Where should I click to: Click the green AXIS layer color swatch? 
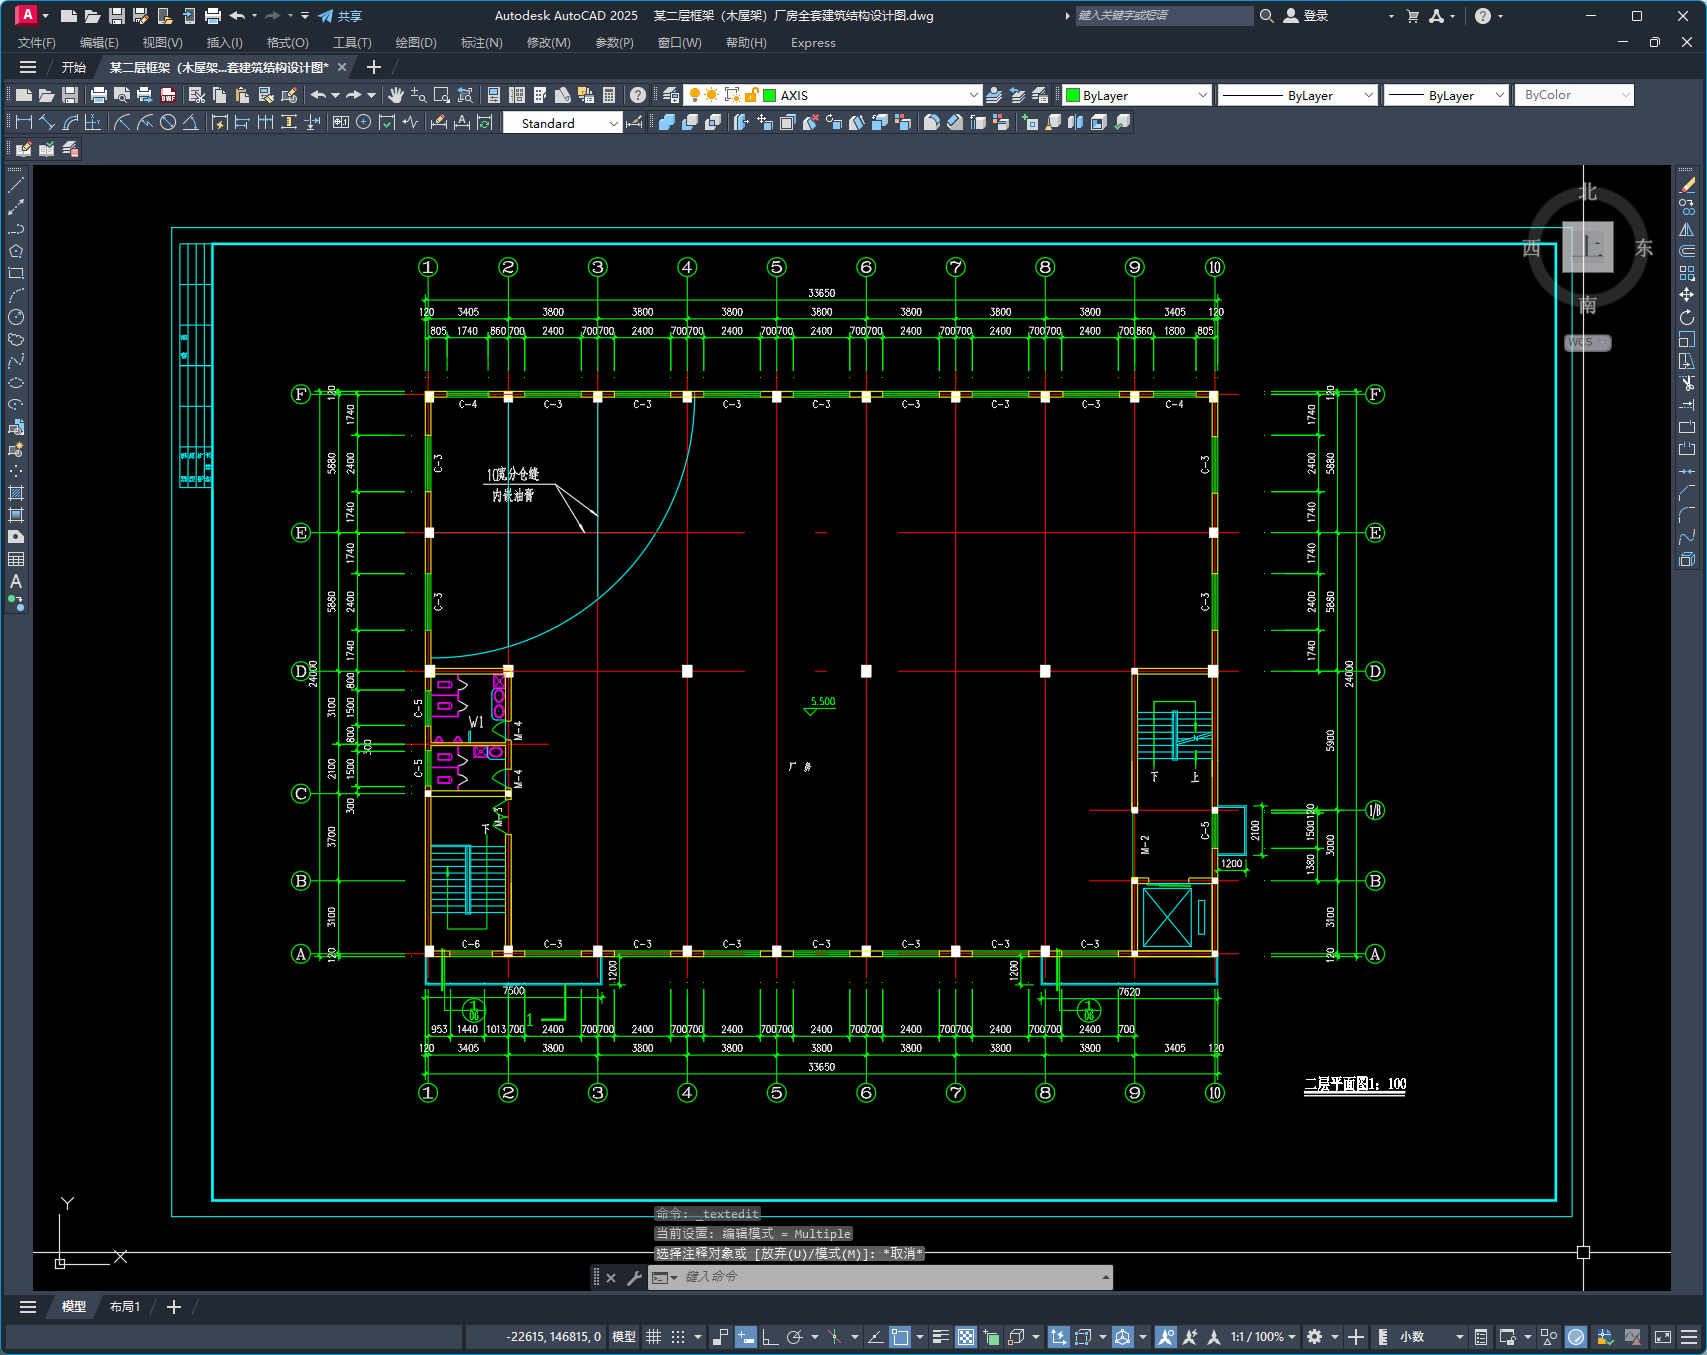click(x=769, y=95)
